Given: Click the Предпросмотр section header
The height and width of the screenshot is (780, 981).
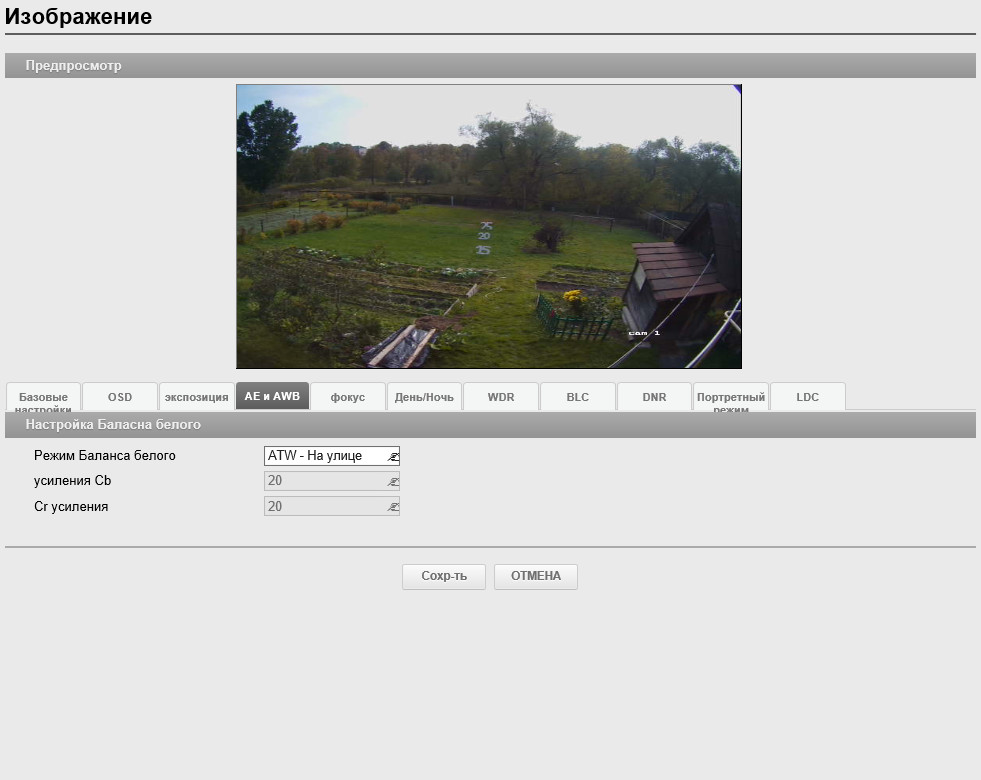Looking at the screenshot, I should point(490,66).
